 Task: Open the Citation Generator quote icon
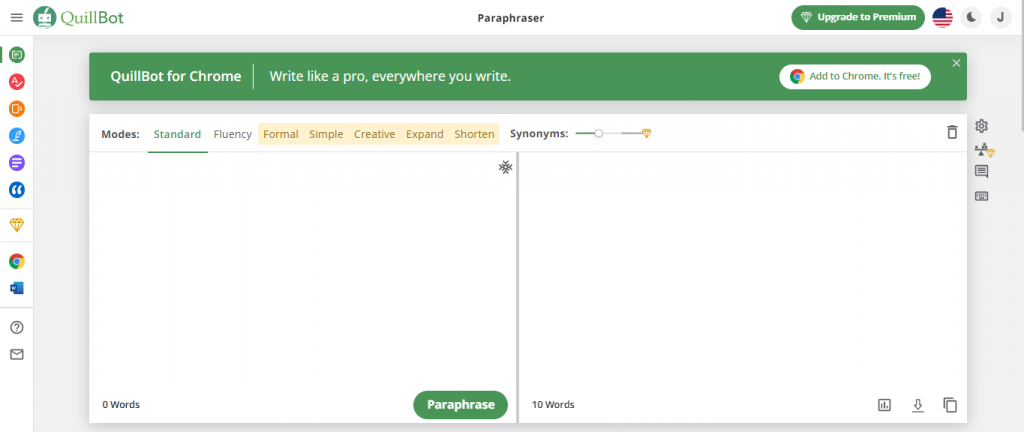pyautogui.click(x=17, y=190)
